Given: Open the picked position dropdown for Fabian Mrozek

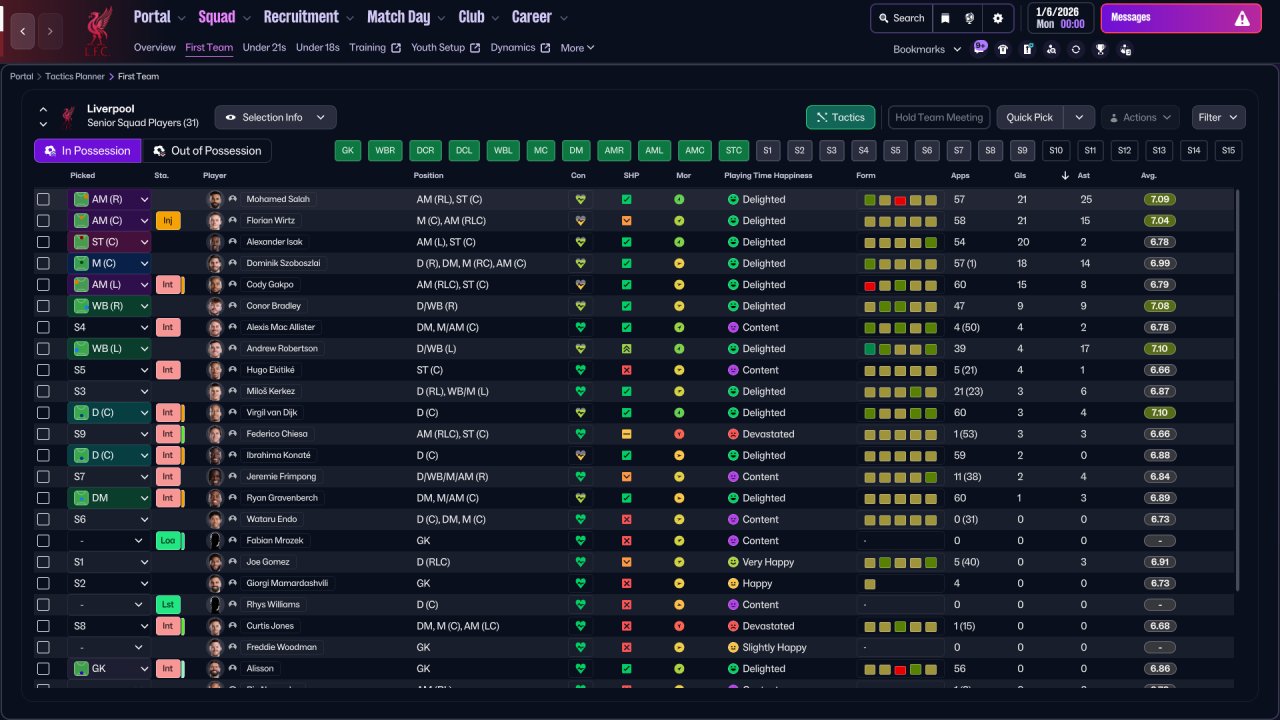Looking at the screenshot, I should point(110,541).
